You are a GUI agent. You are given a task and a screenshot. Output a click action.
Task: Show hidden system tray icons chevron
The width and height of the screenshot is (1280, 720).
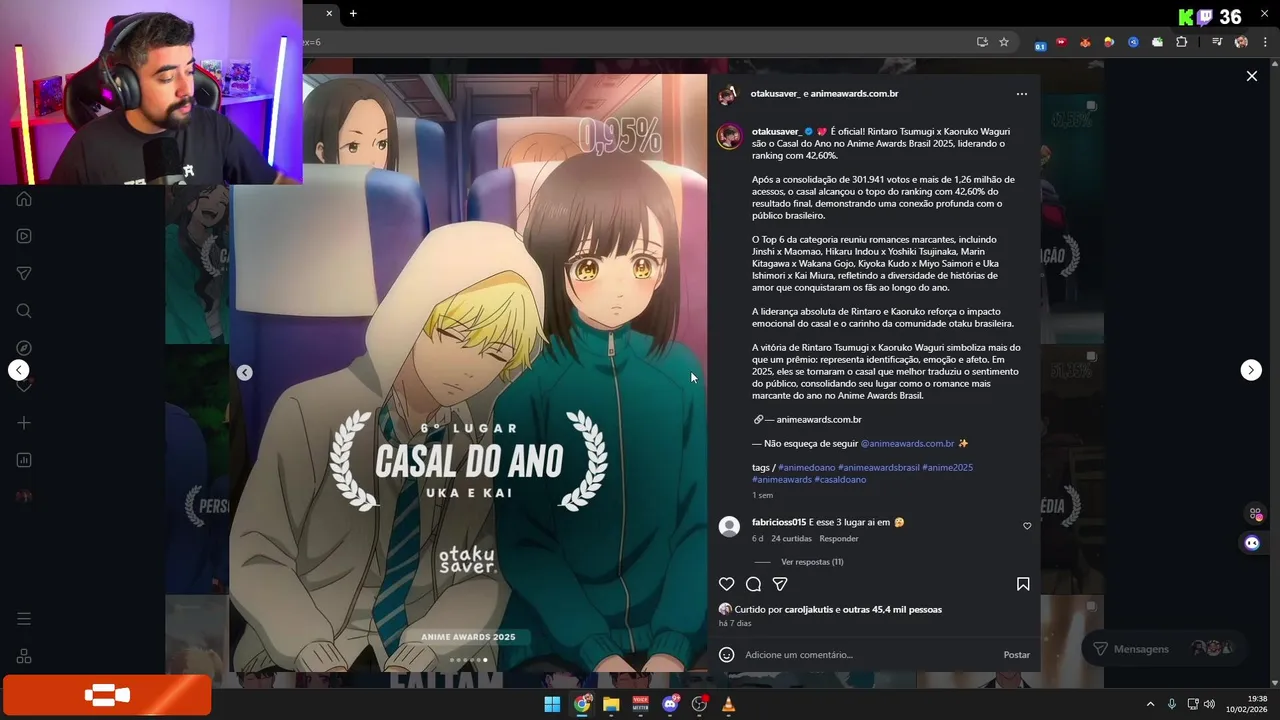[x=1150, y=704]
